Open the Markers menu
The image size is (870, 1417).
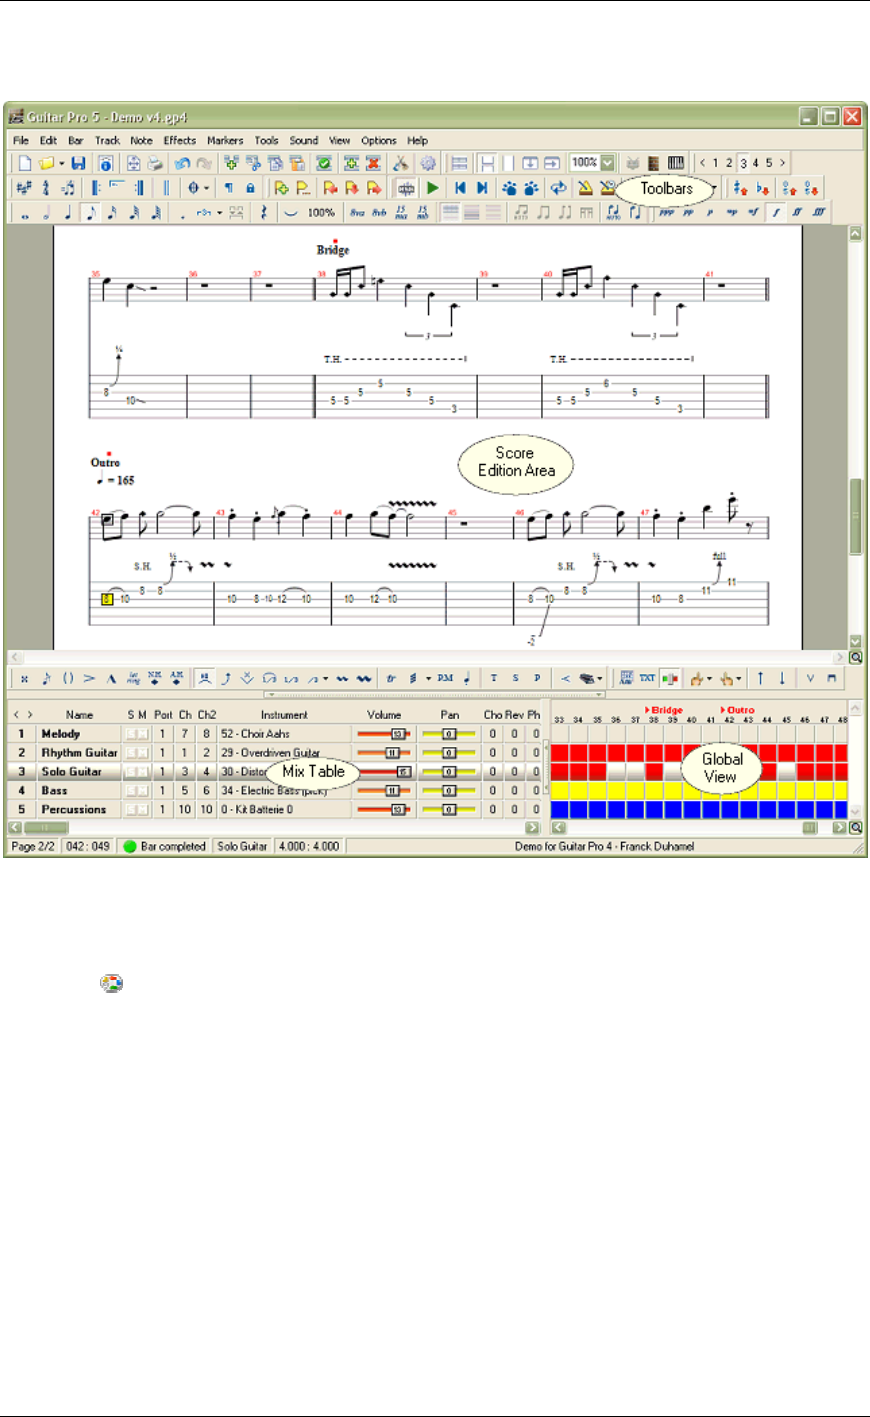point(225,141)
